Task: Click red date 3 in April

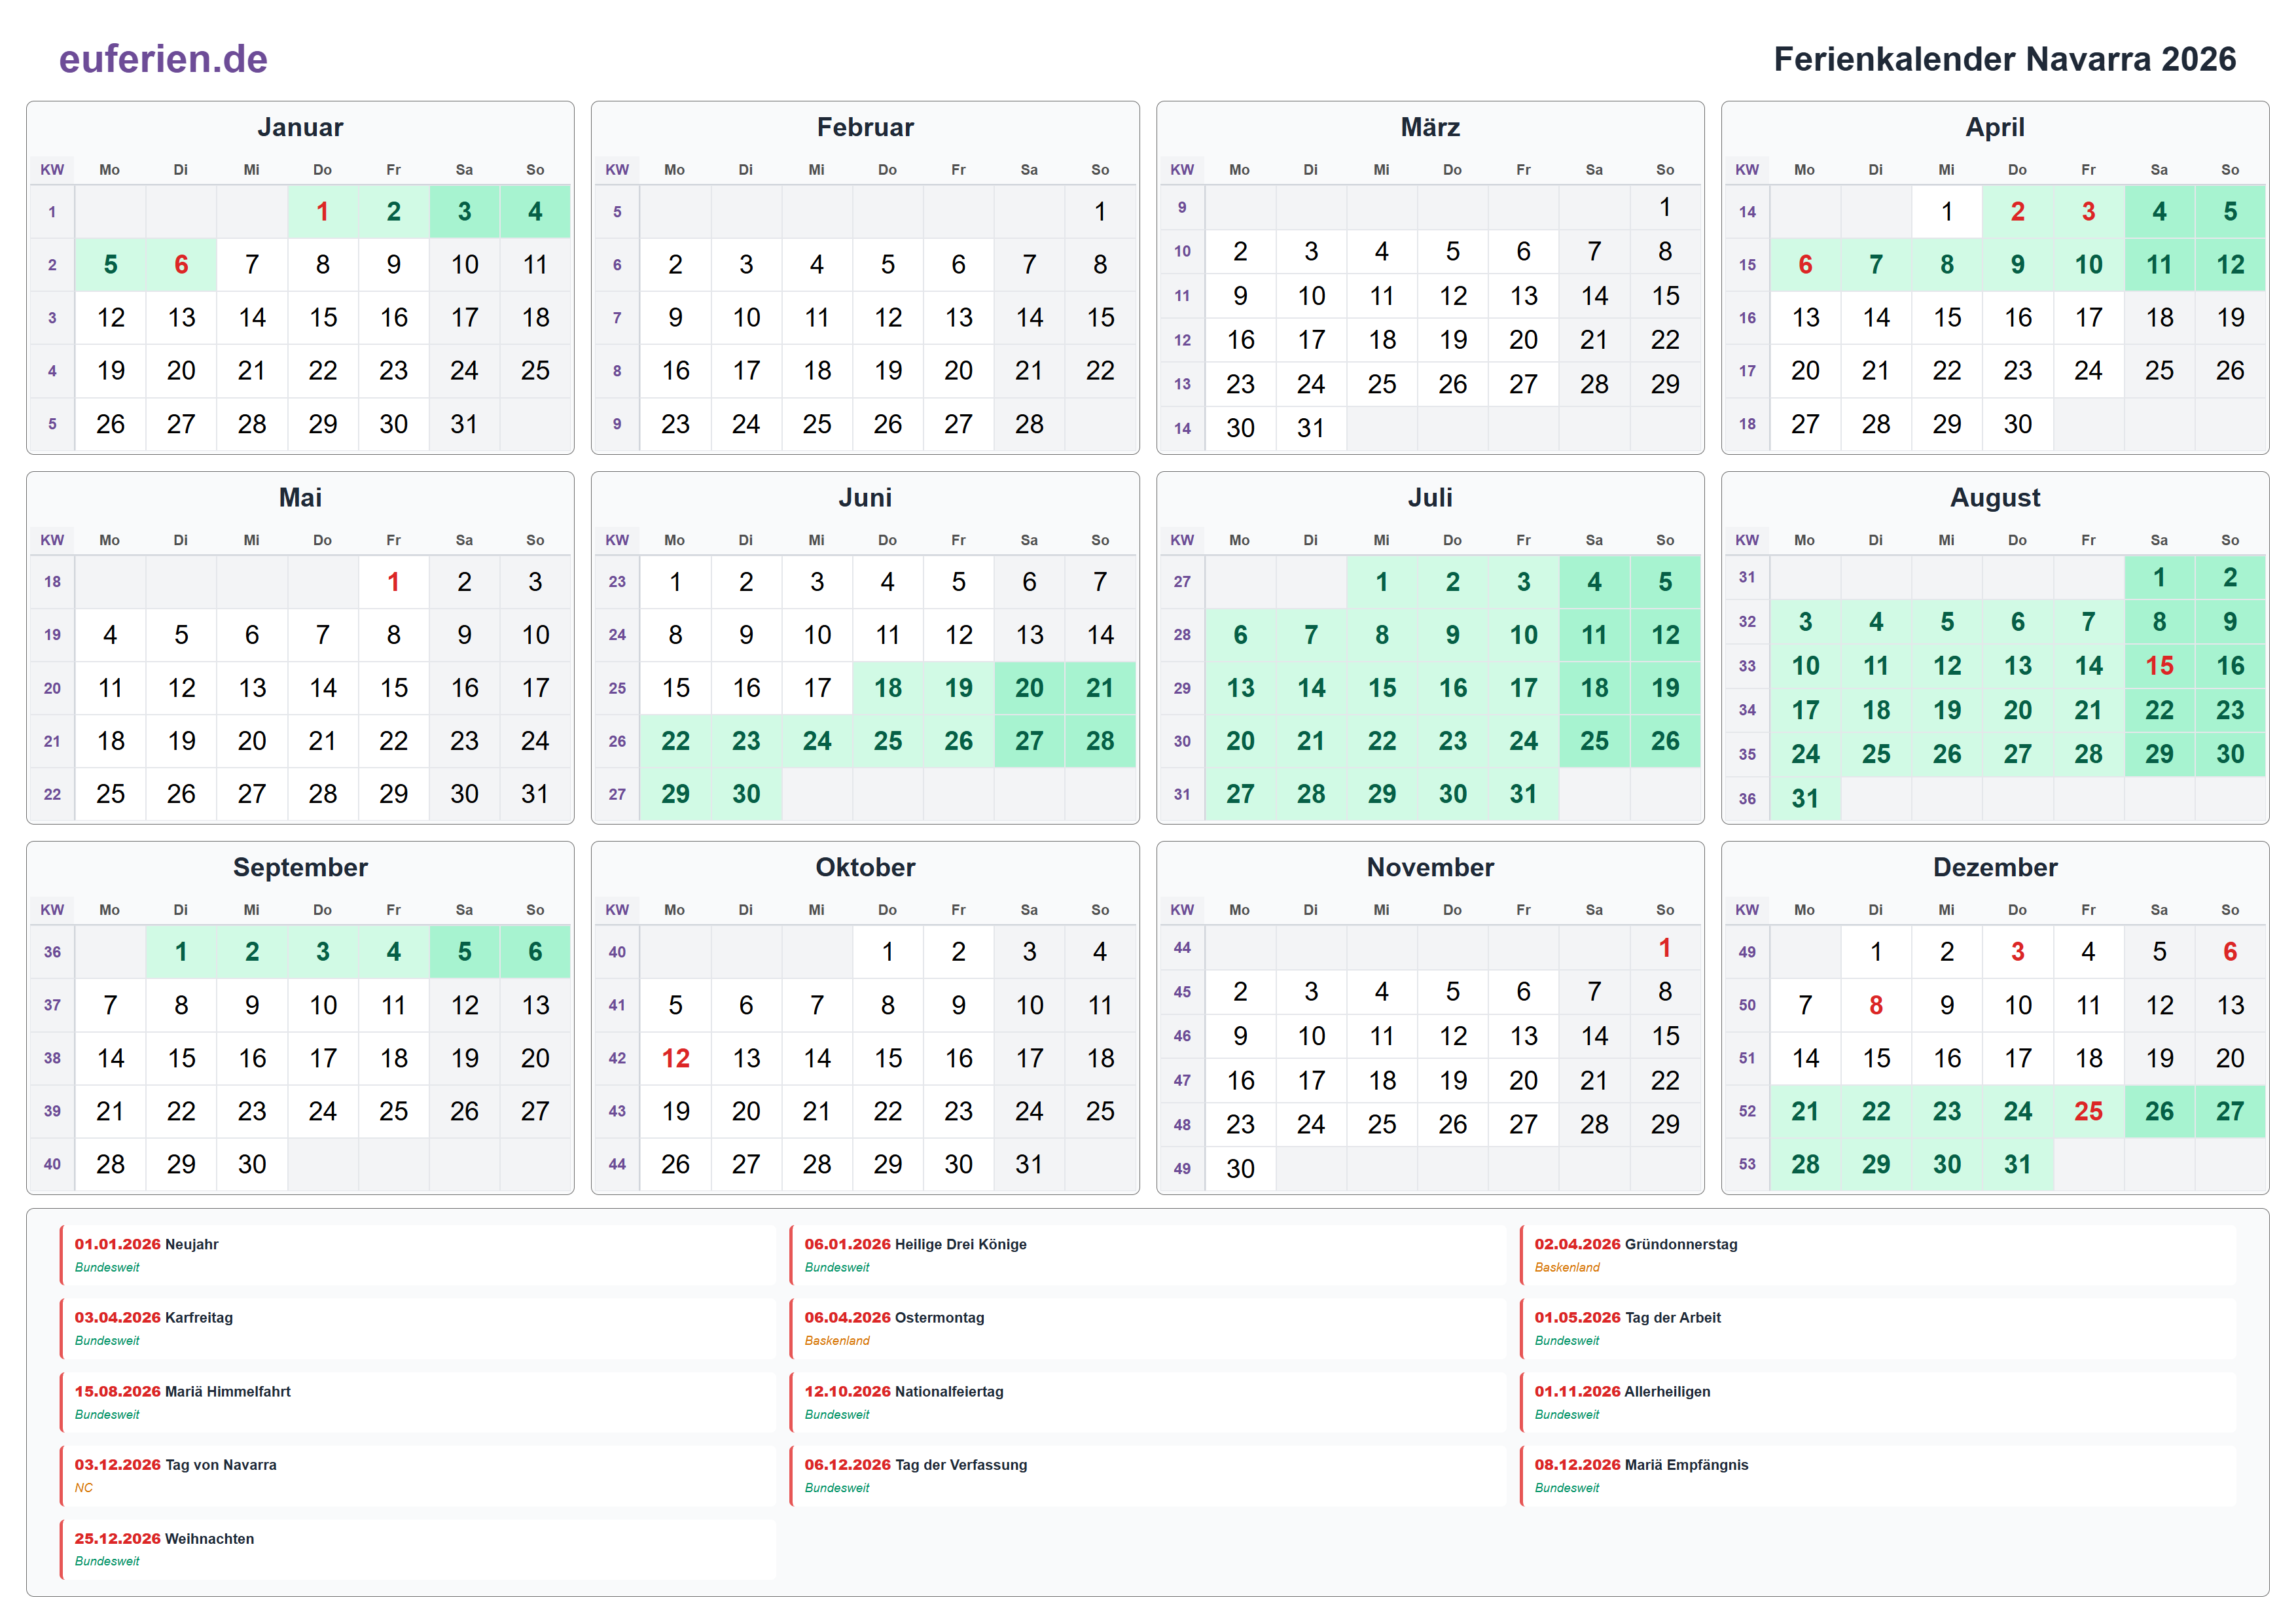Action: point(2088,211)
